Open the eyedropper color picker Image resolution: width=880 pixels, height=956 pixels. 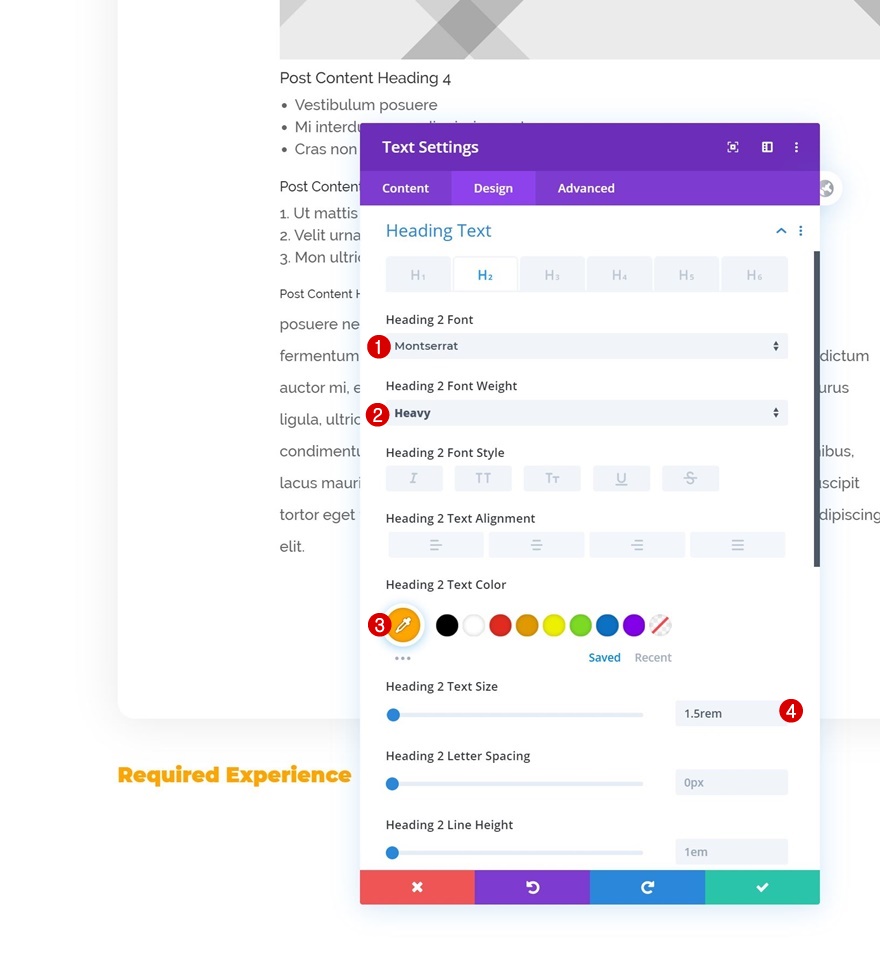point(403,626)
